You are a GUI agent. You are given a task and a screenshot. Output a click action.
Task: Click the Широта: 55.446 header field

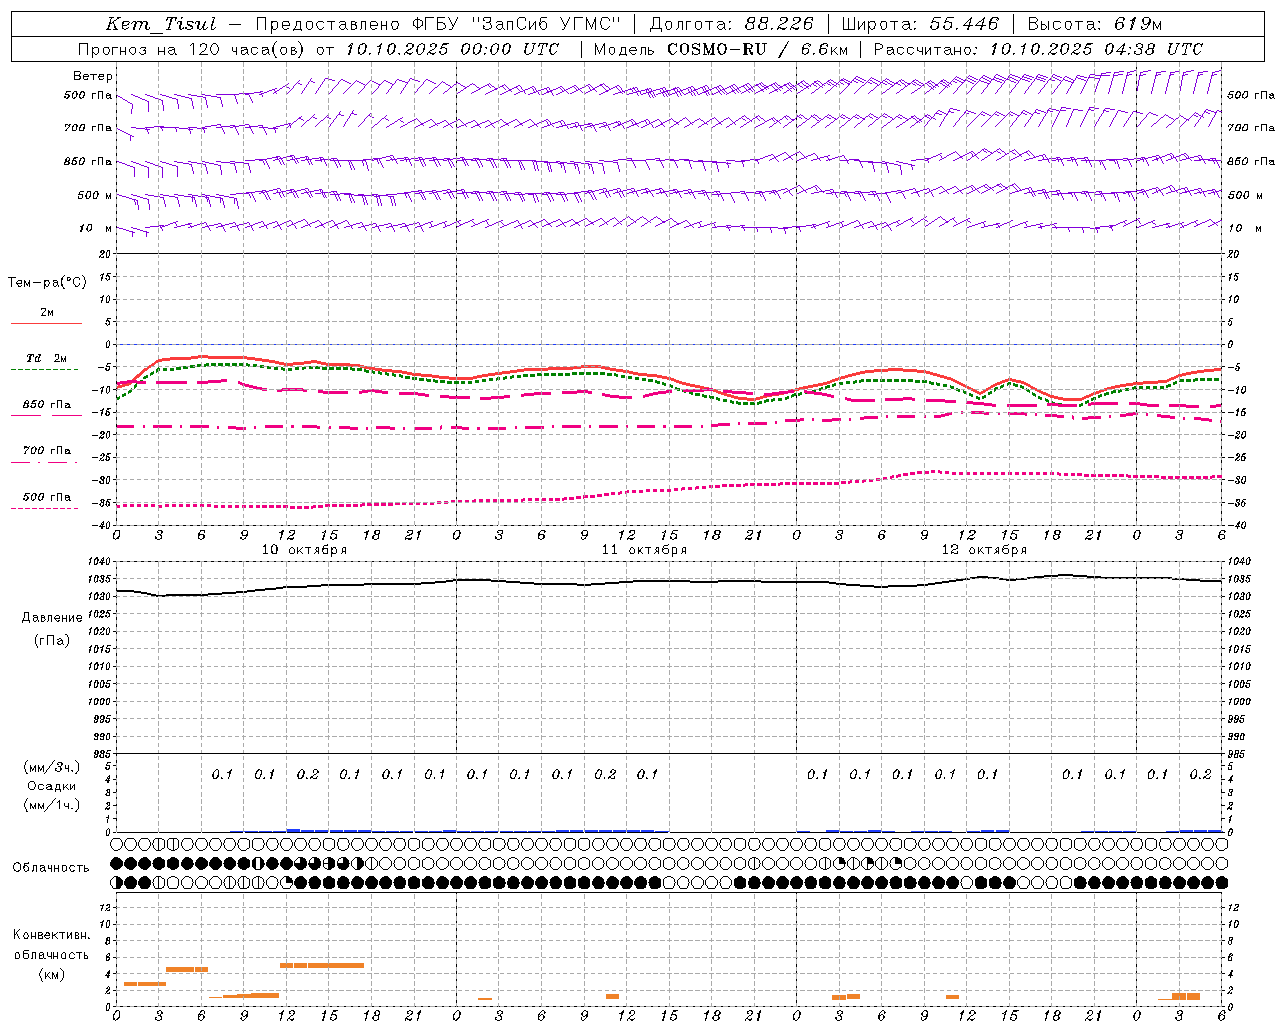(x=921, y=24)
